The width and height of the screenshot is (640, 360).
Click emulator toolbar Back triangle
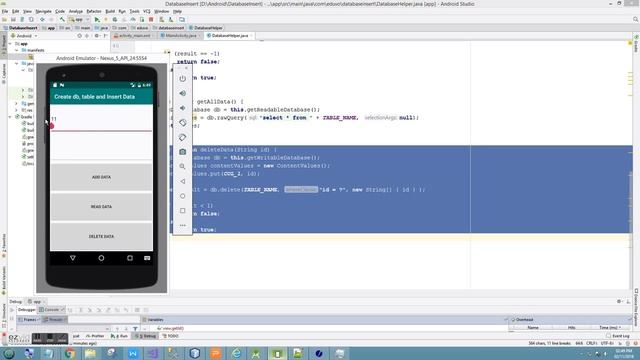pos(182,181)
